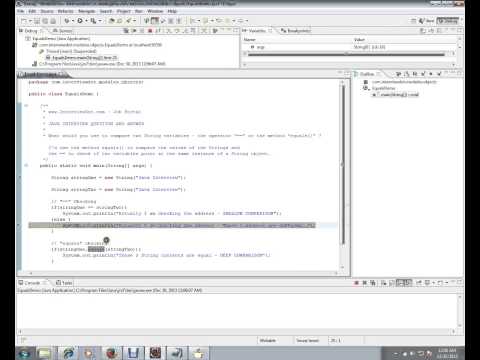Click the Resume icon in Debug view
This screenshot has width=480, height=360.
tap(134, 31)
